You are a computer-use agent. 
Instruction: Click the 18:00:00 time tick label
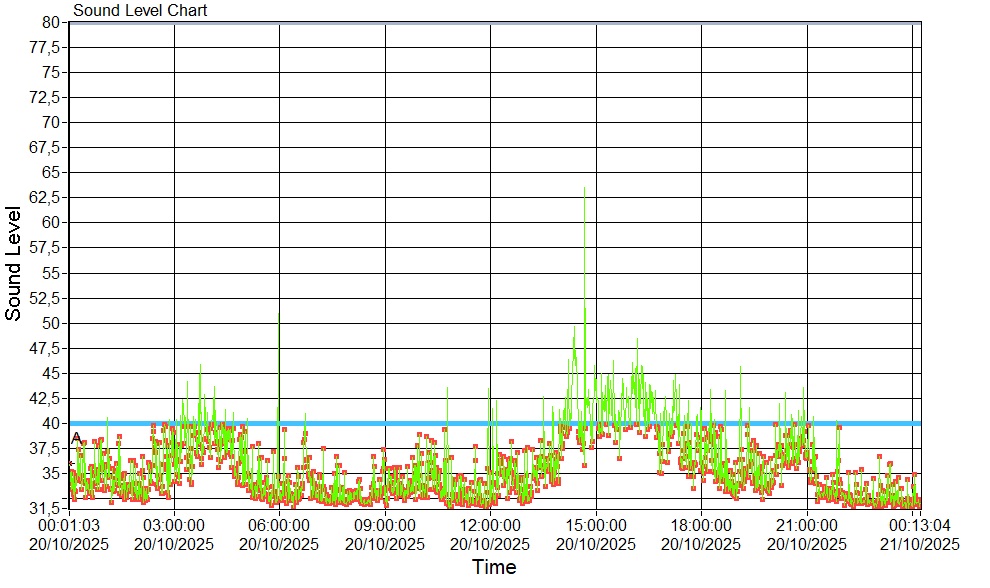tap(701, 525)
